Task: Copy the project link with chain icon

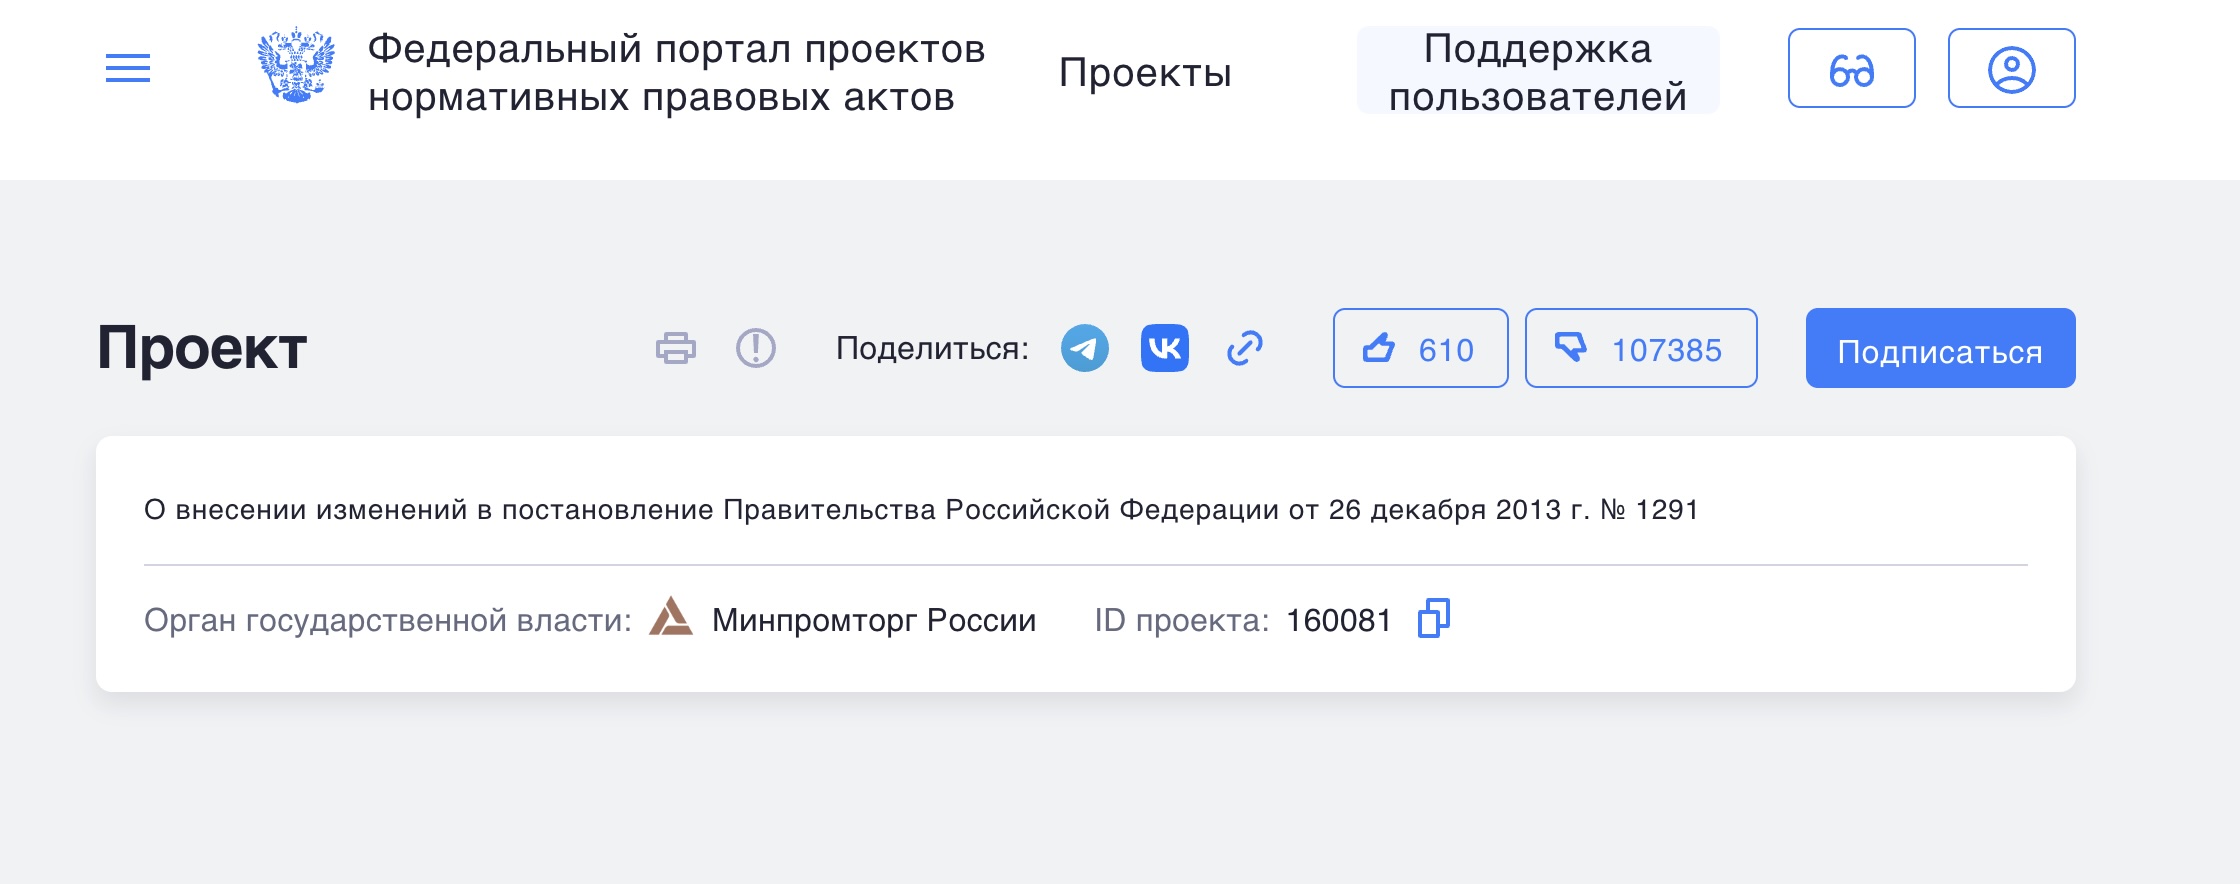Action: coord(1245,348)
